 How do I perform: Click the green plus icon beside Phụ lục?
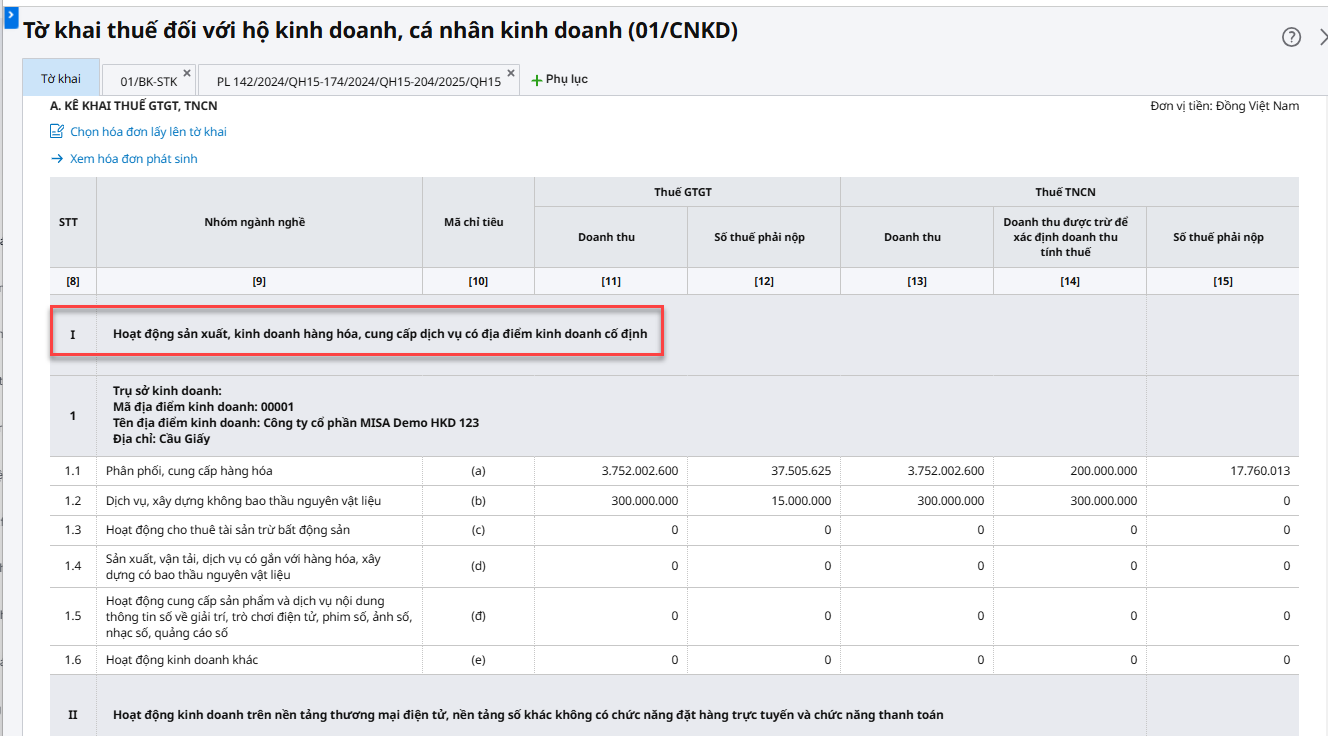[536, 80]
